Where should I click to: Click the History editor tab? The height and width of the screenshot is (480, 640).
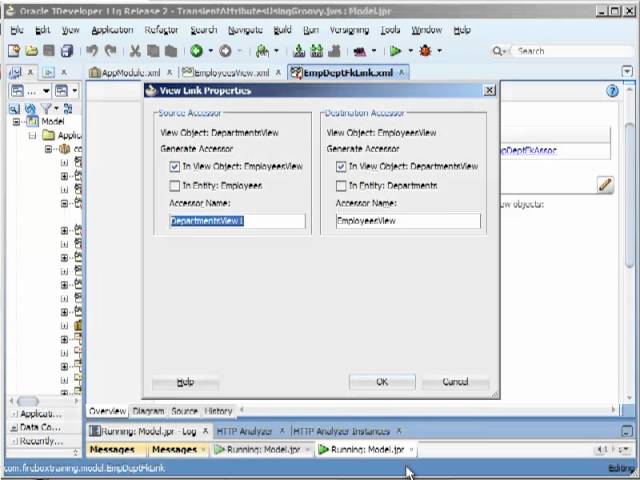point(218,411)
